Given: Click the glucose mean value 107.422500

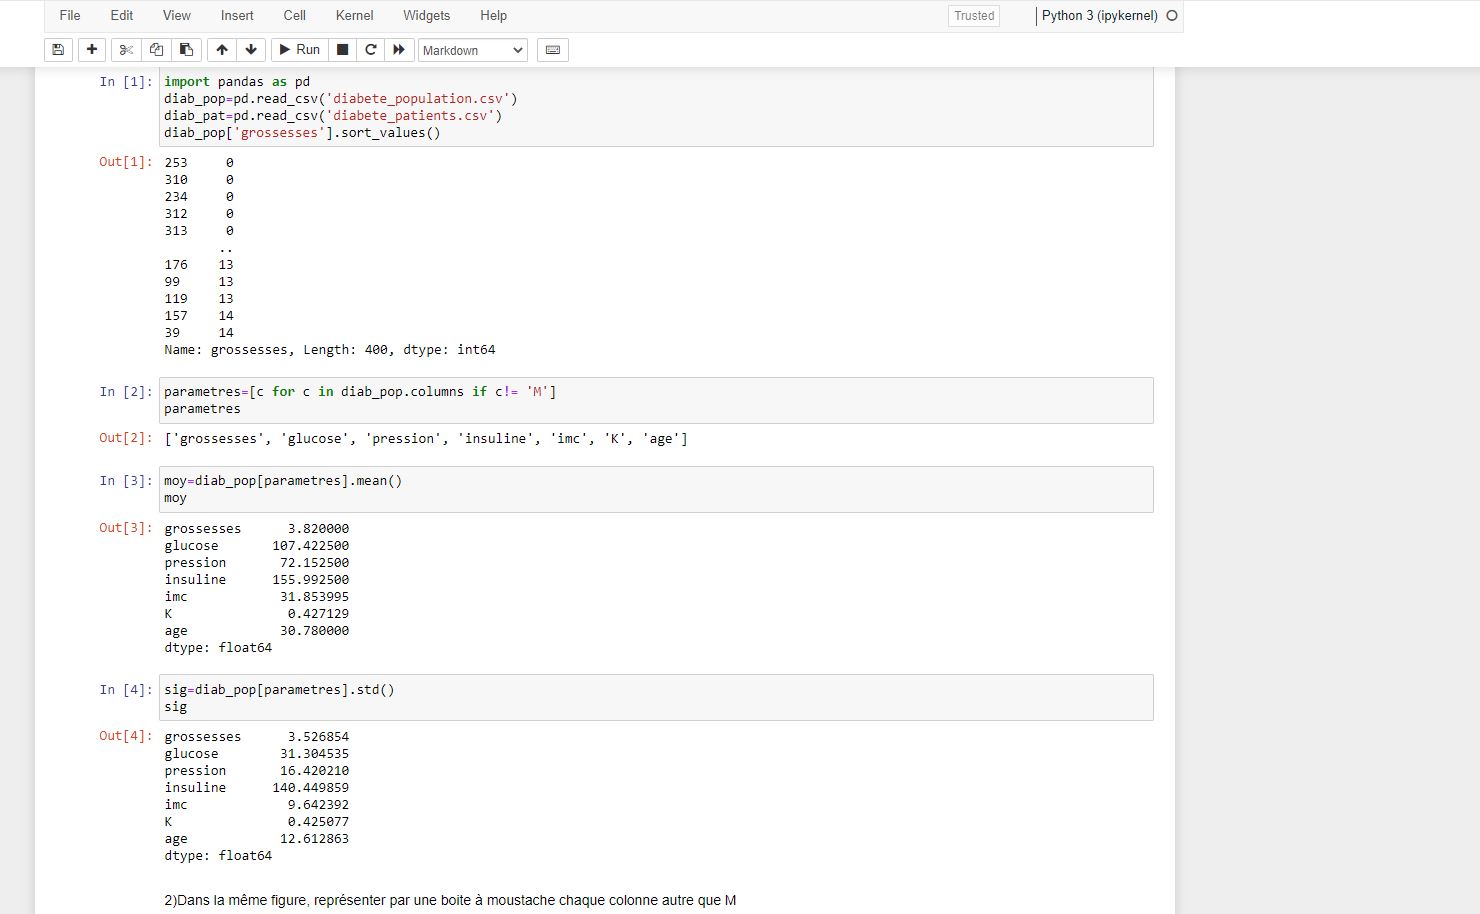Looking at the screenshot, I should 311,546.
